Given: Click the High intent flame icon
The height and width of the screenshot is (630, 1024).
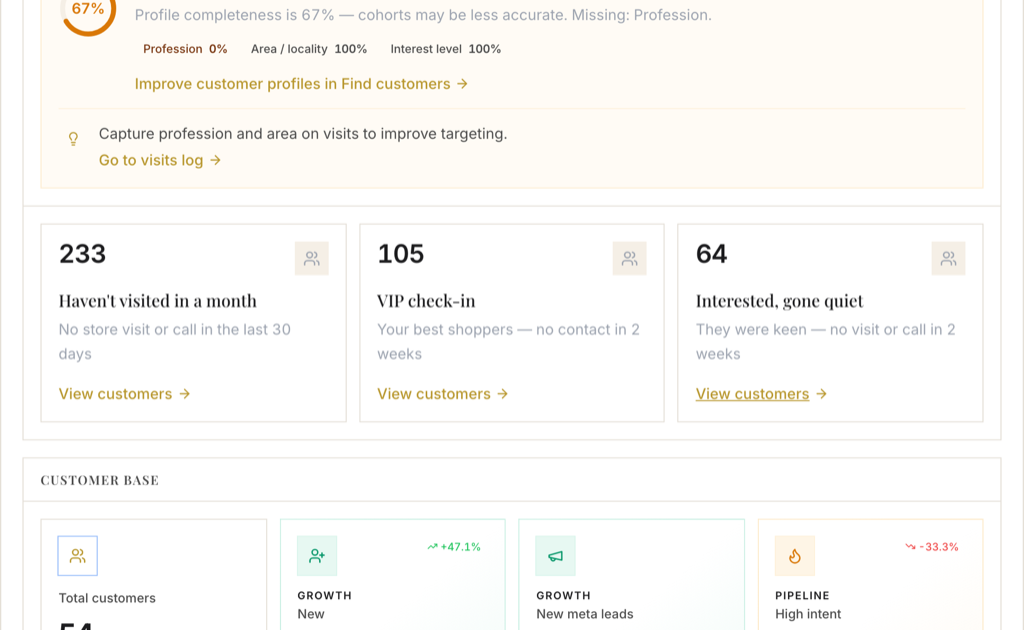Looking at the screenshot, I should [x=795, y=556].
